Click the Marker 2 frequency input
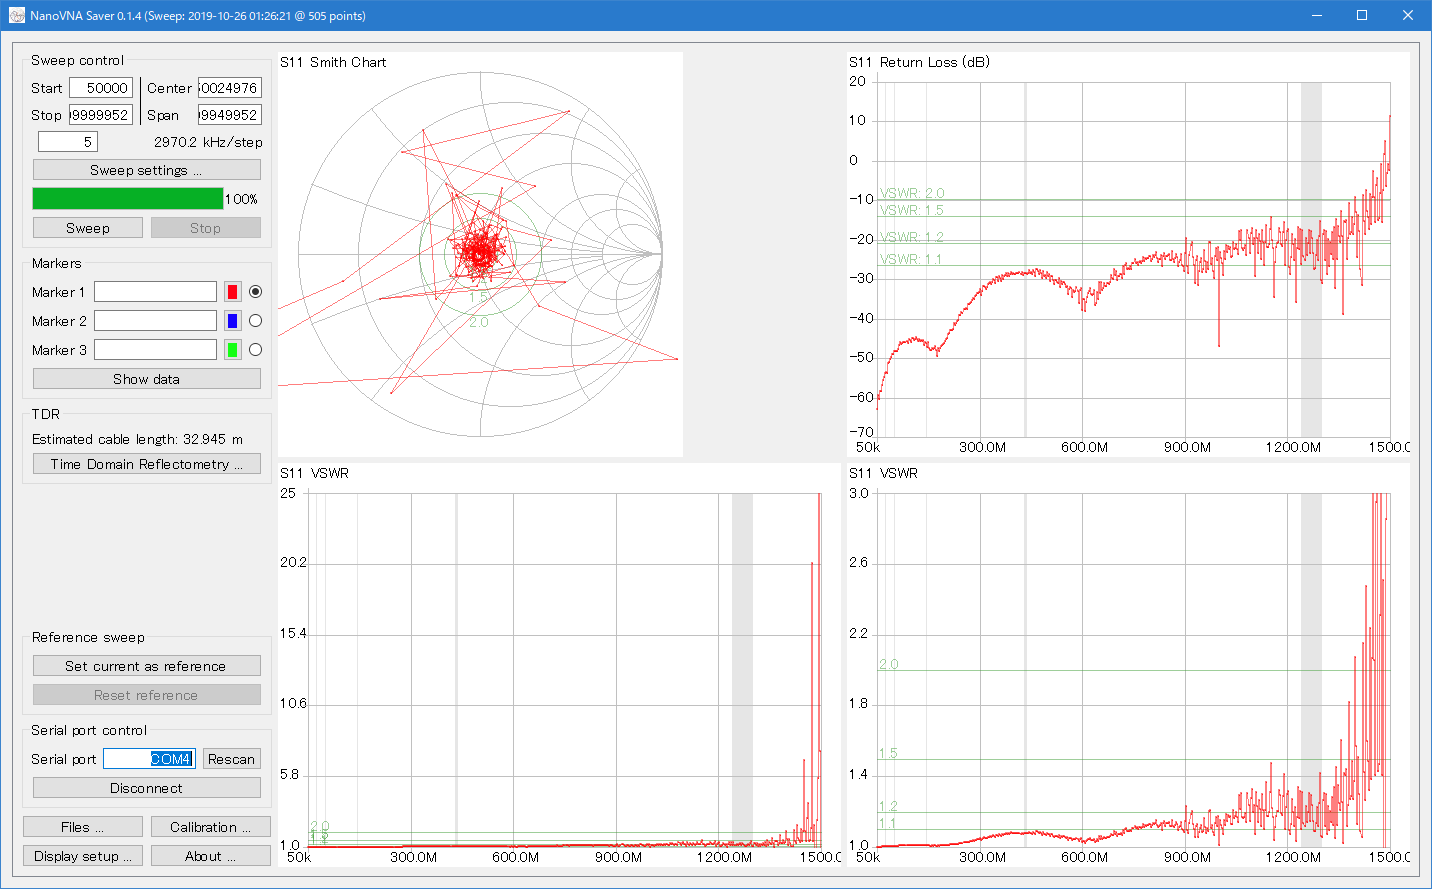Image resolution: width=1432 pixels, height=889 pixels. pyautogui.click(x=155, y=321)
